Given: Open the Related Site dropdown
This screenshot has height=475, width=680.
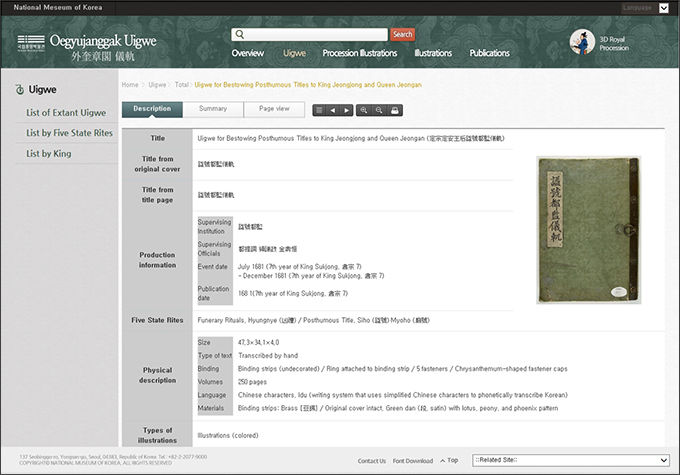Looking at the screenshot, I should pyautogui.click(x=571, y=460).
